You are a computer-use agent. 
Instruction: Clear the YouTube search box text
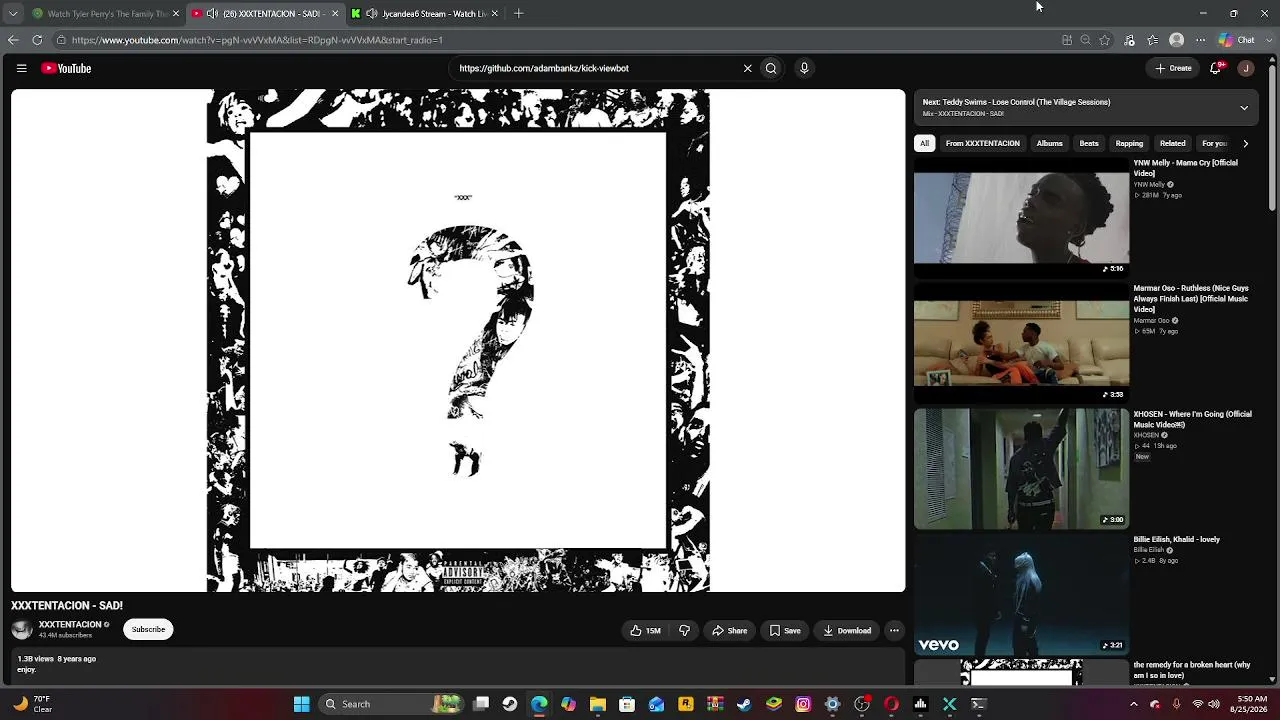(x=747, y=68)
